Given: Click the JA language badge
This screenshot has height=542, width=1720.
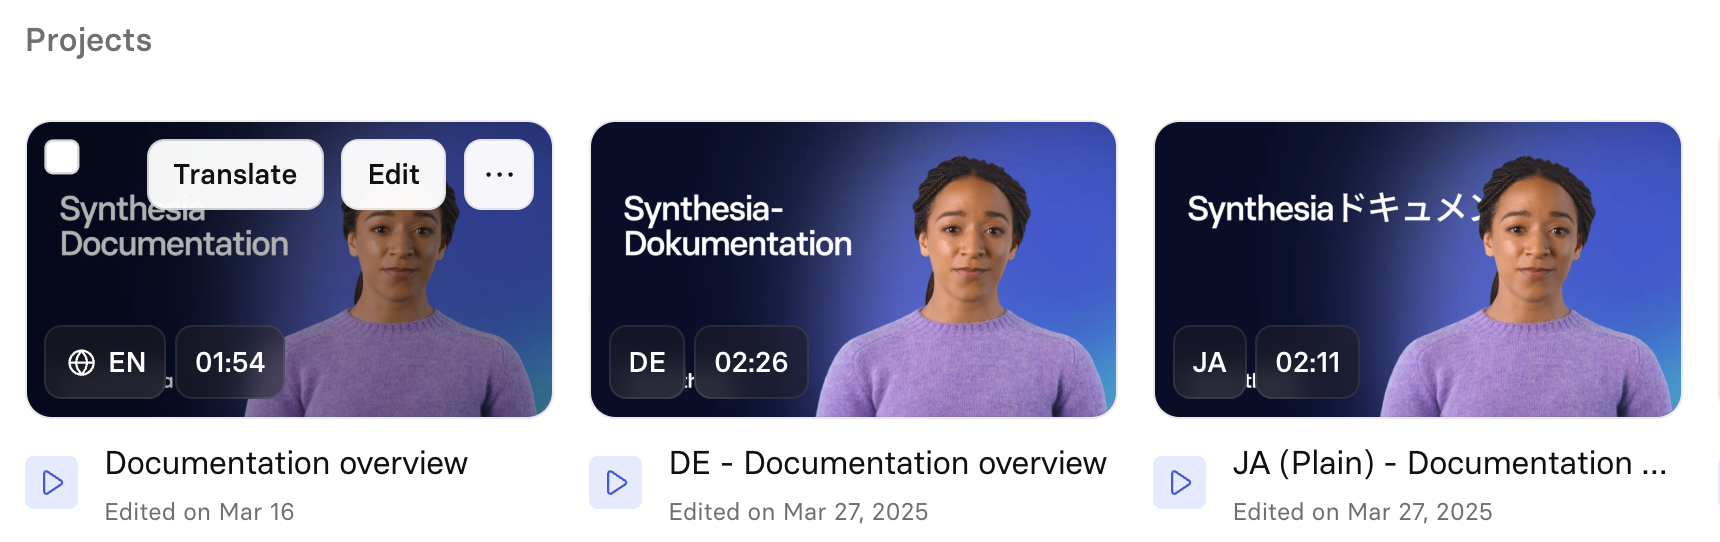Looking at the screenshot, I should point(1209,362).
